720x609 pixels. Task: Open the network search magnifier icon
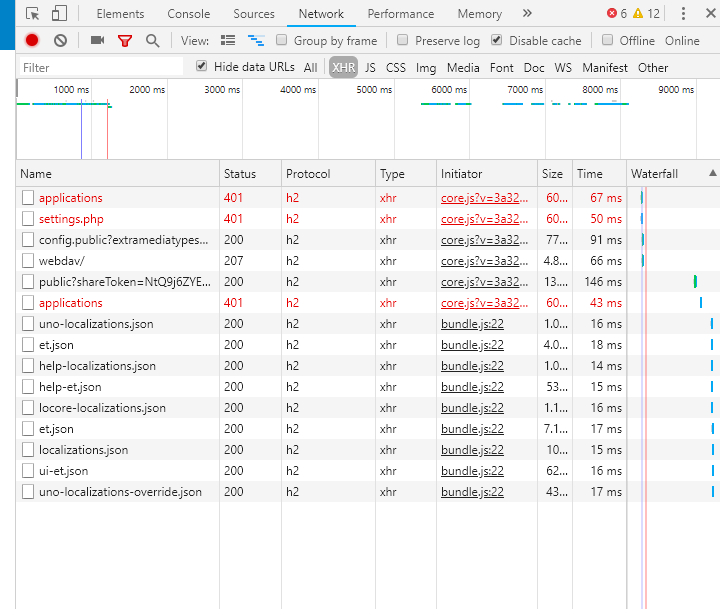pyautogui.click(x=152, y=41)
